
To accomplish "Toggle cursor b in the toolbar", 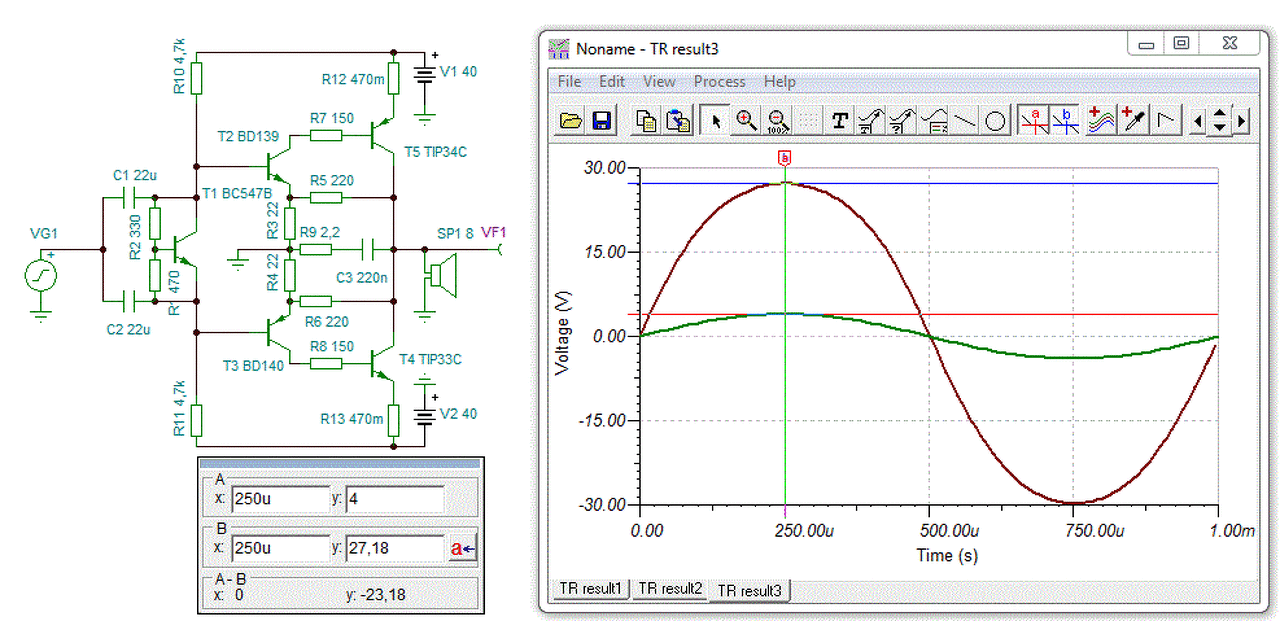I will click(1065, 121).
